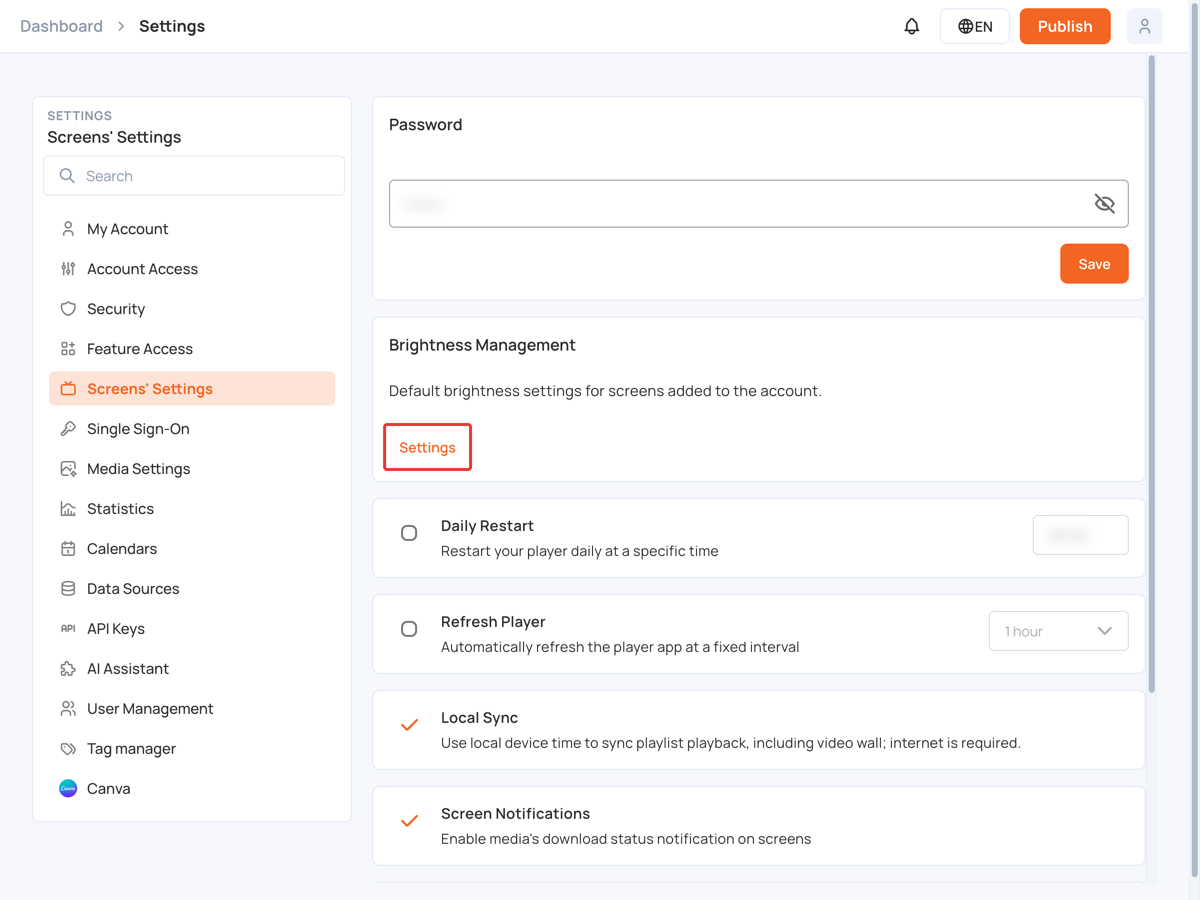Go to Account Access section
This screenshot has width=1200, height=900.
pyautogui.click(x=192, y=269)
